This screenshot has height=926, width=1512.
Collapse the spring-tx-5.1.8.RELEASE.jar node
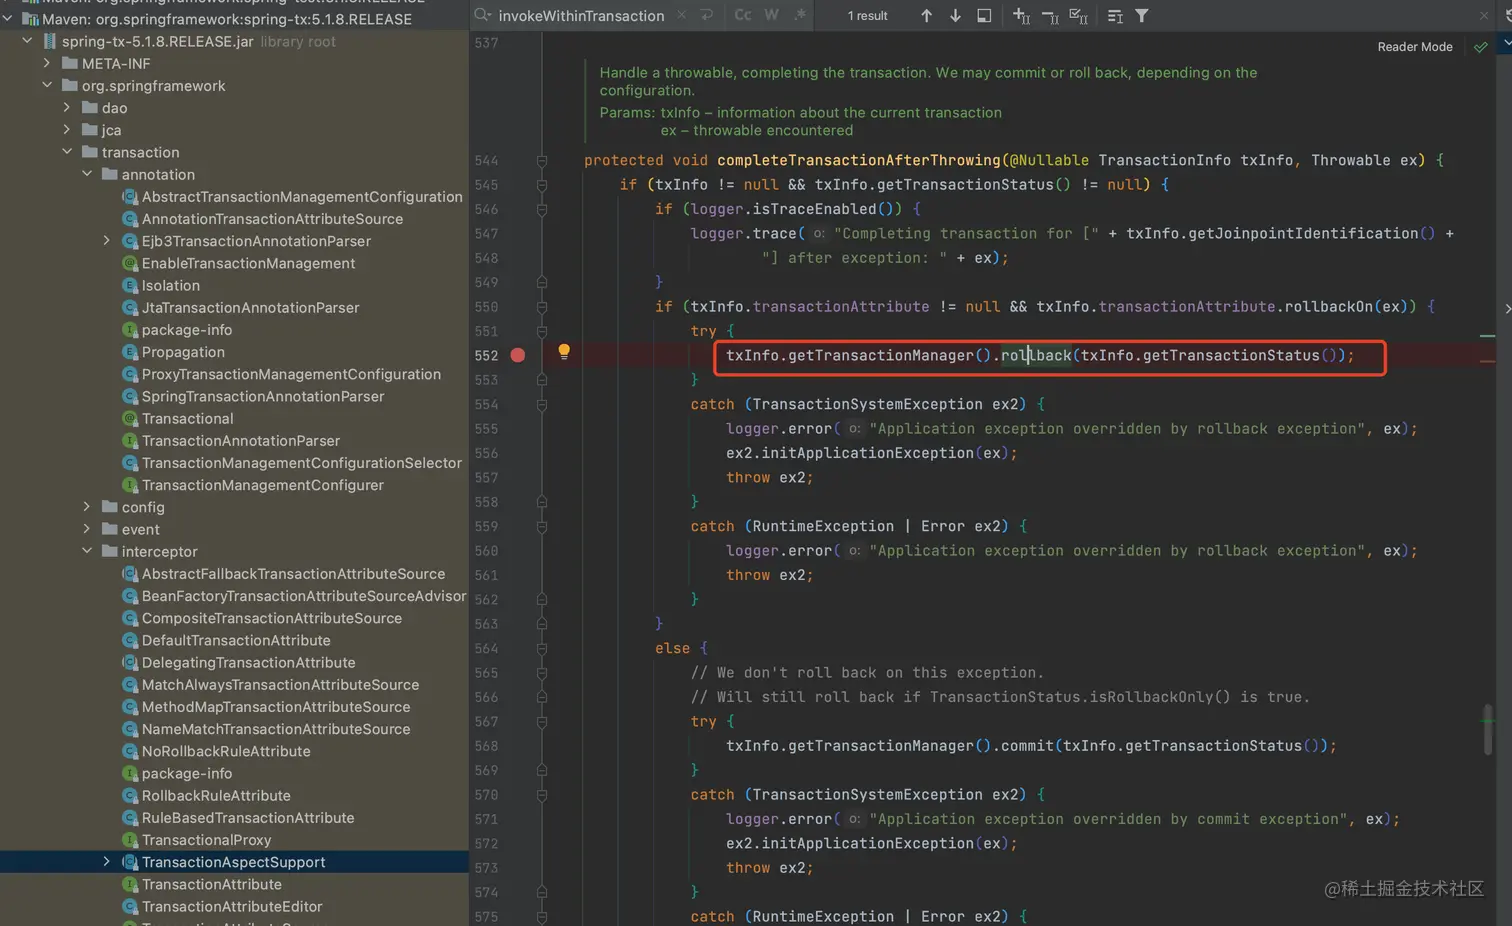click(27, 42)
